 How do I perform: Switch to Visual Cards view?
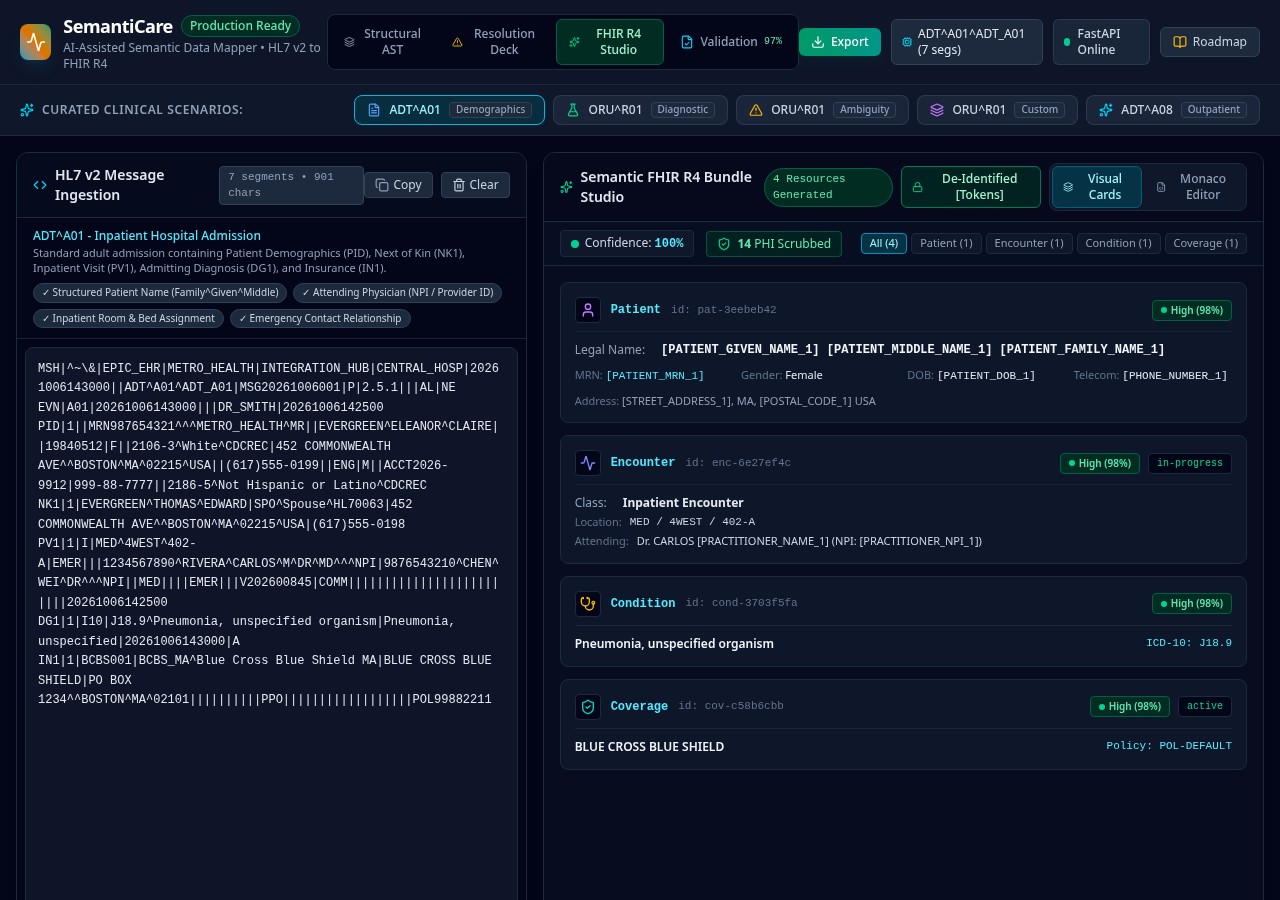[1096, 187]
